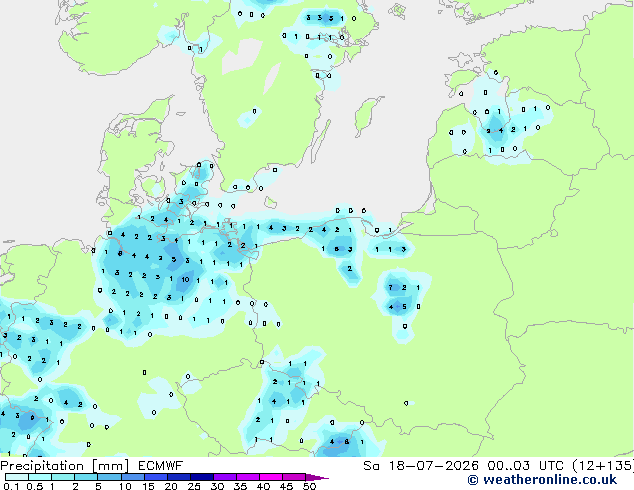634x490 pixels.
Task: Click the legend label '30'
Action: point(217,486)
